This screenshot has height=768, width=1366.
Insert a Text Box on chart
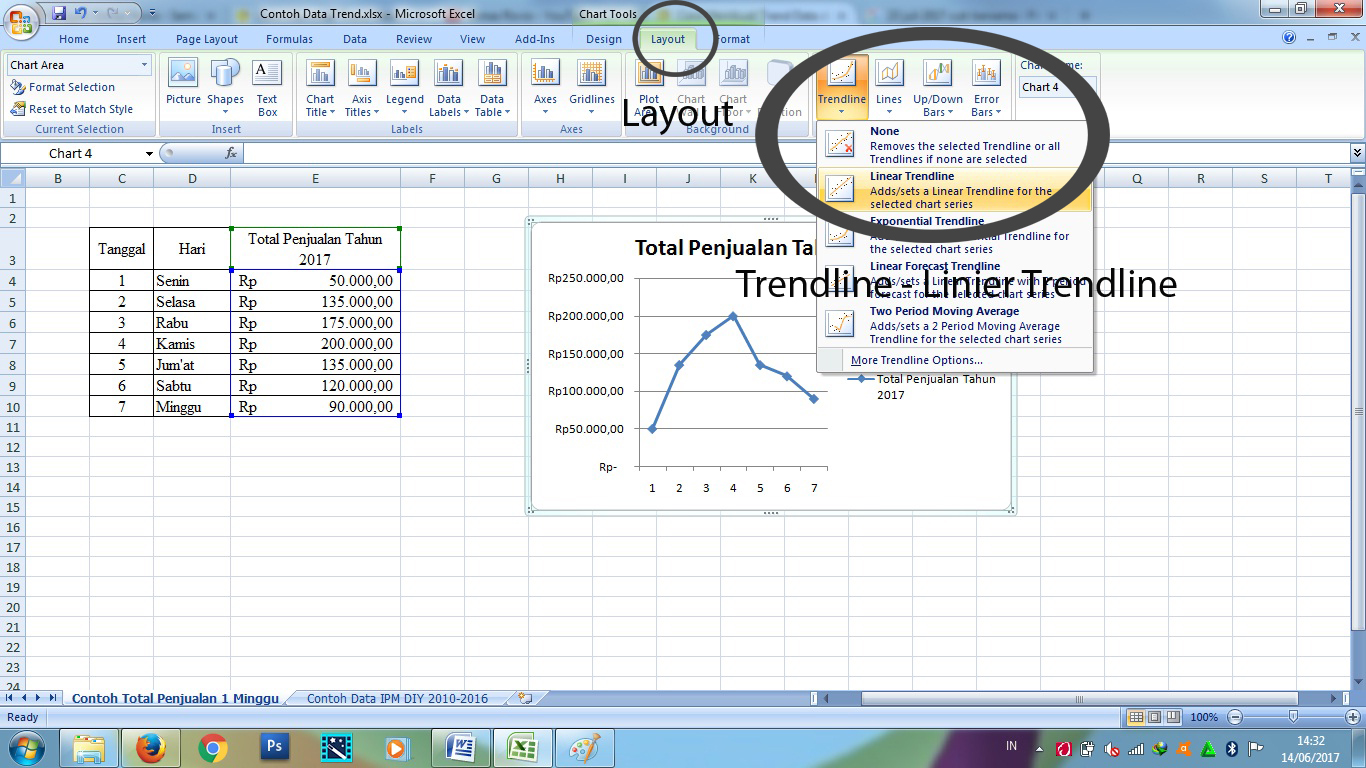(267, 88)
